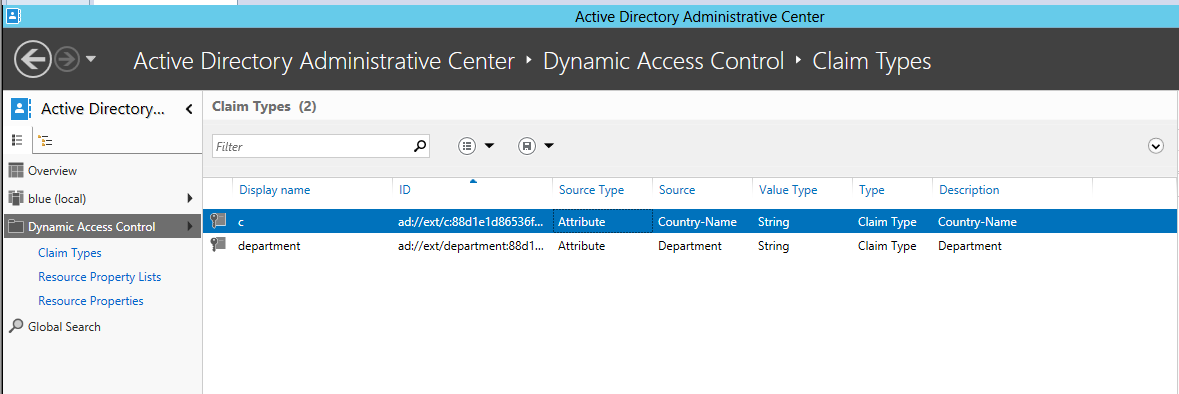The width and height of the screenshot is (1179, 394).
Task: Click breadcrumb arrow before Claim Types
Action: (x=799, y=61)
